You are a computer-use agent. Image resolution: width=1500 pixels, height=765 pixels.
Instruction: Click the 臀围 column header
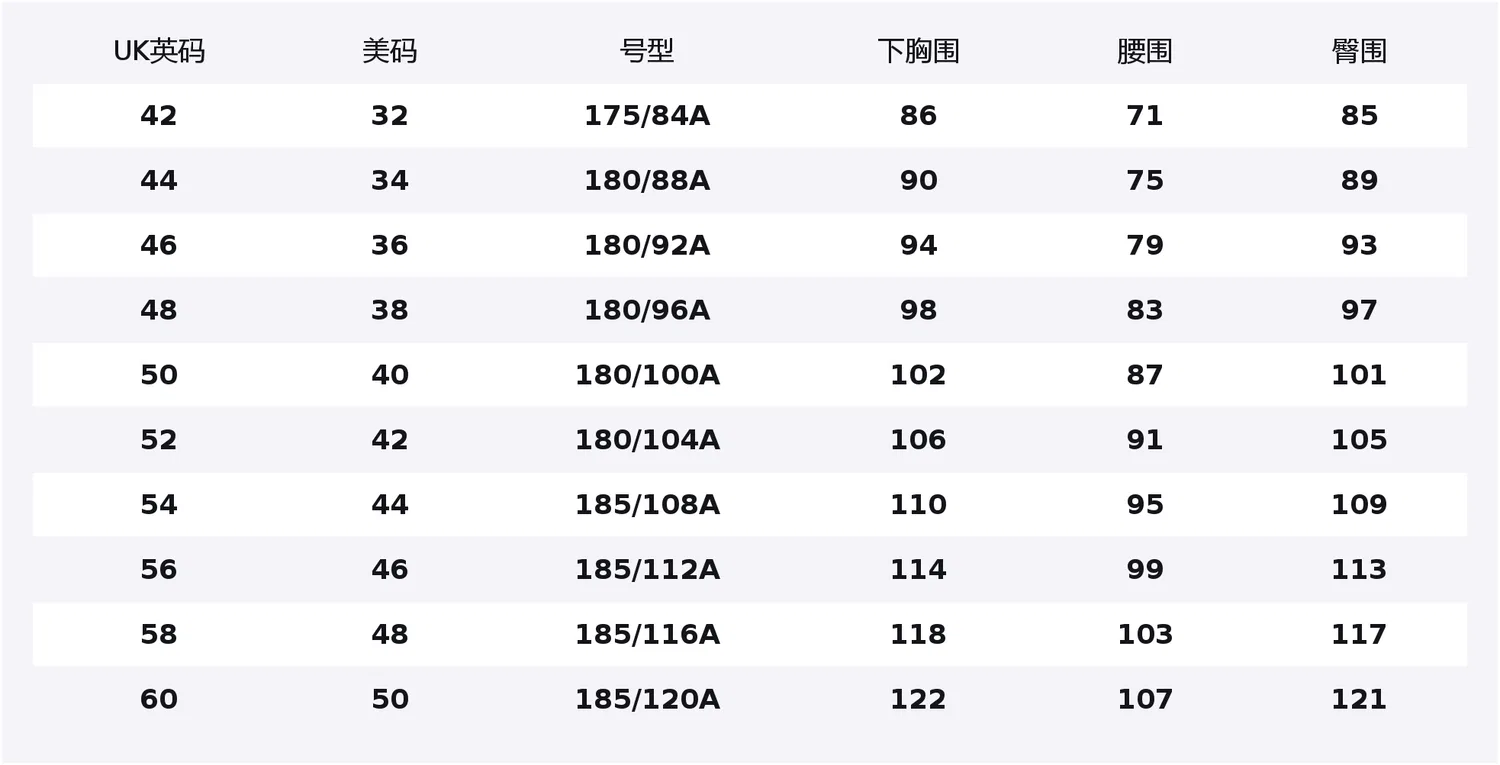(1359, 51)
